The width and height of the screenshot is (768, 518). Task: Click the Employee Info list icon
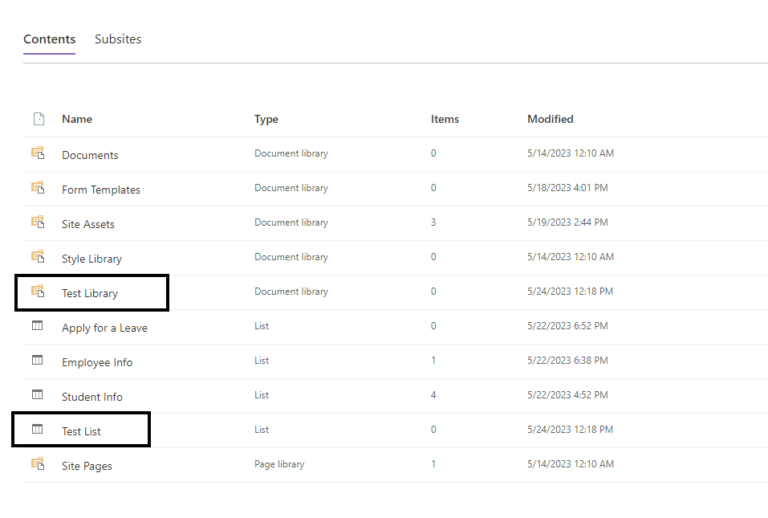coord(38,361)
